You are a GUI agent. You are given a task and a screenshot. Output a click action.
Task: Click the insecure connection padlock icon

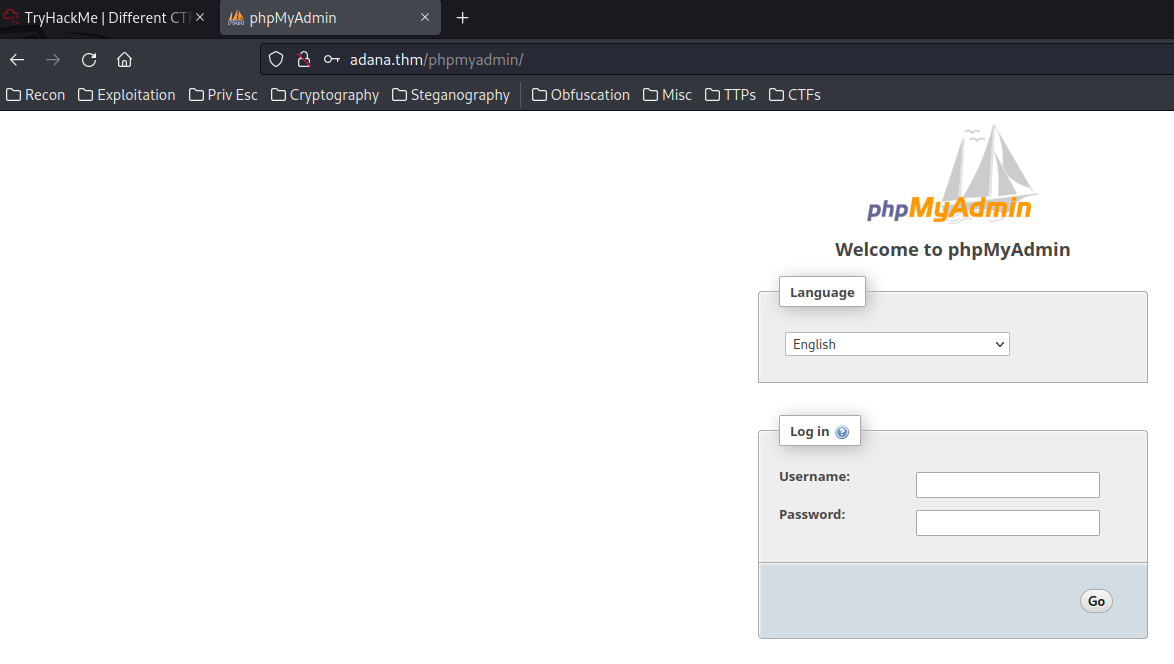point(304,59)
